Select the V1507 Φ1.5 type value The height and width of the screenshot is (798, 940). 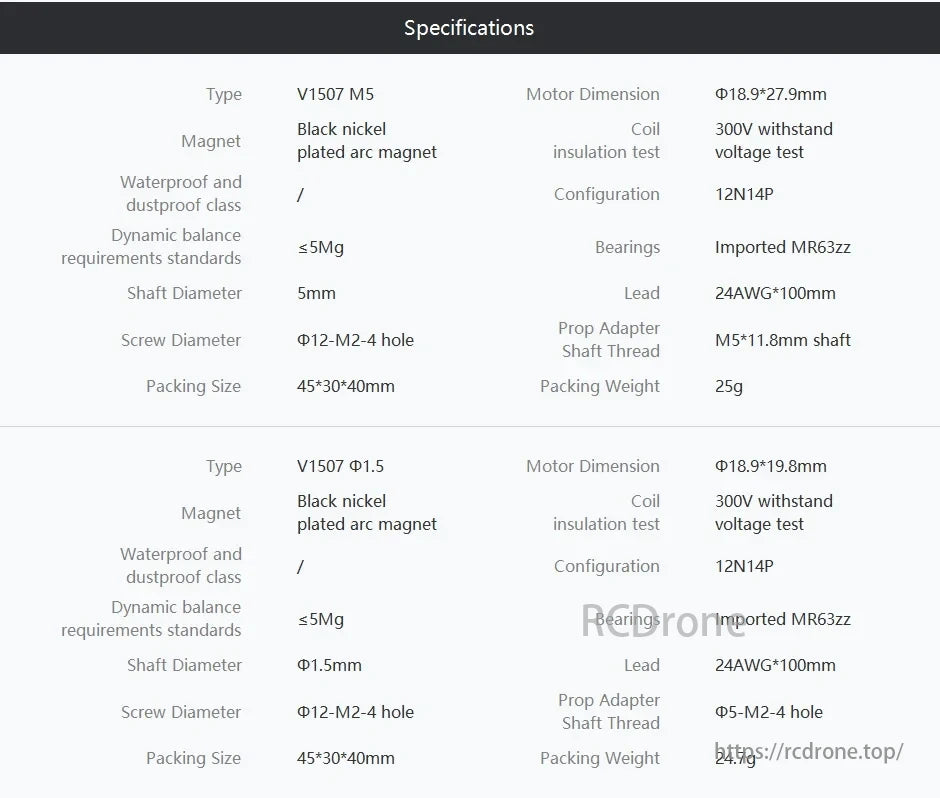click(340, 466)
